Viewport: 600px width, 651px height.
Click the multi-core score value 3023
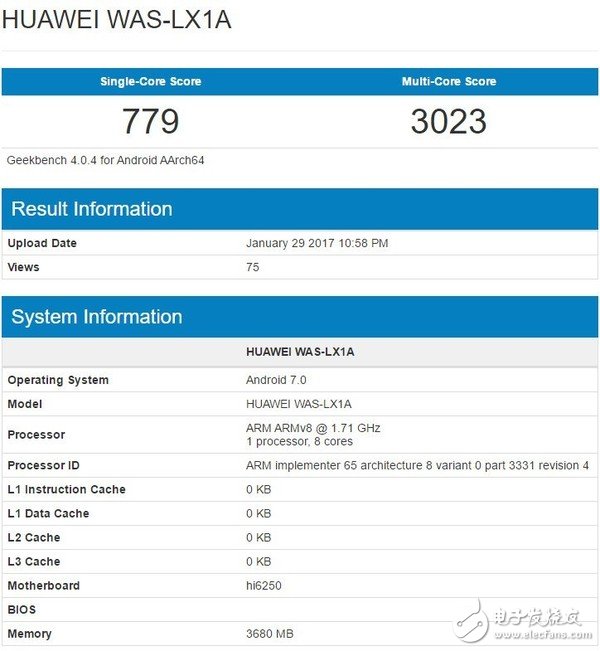449,121
